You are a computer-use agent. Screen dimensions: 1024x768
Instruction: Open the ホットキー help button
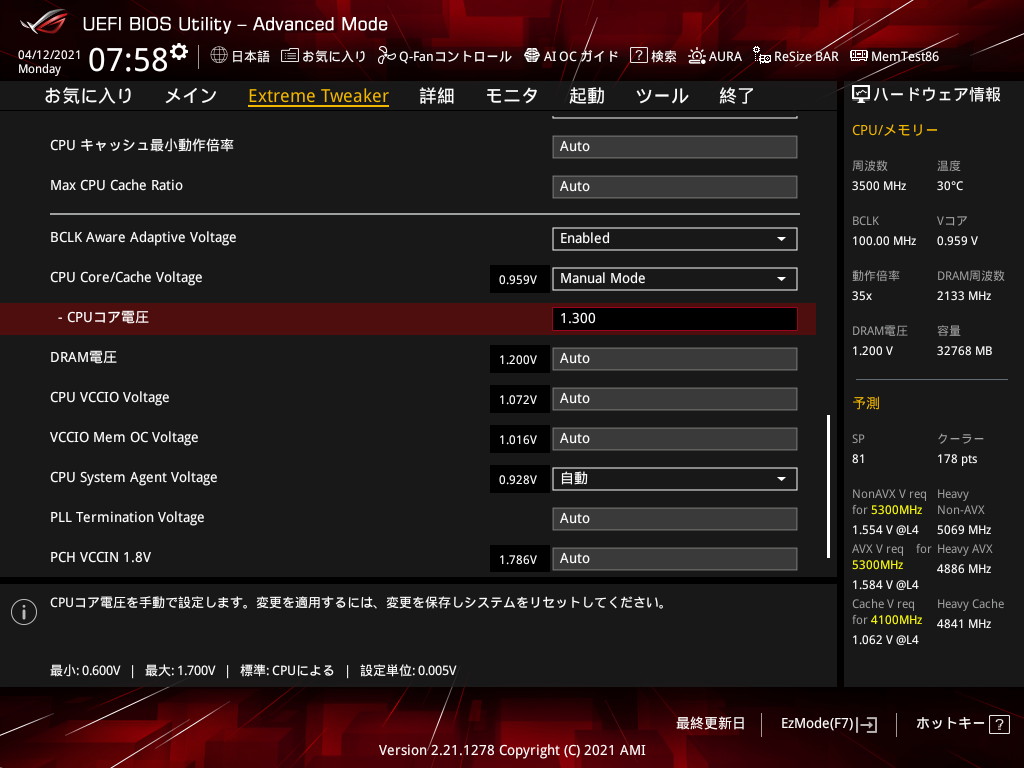pyautogui.click(x=963, y=724)
